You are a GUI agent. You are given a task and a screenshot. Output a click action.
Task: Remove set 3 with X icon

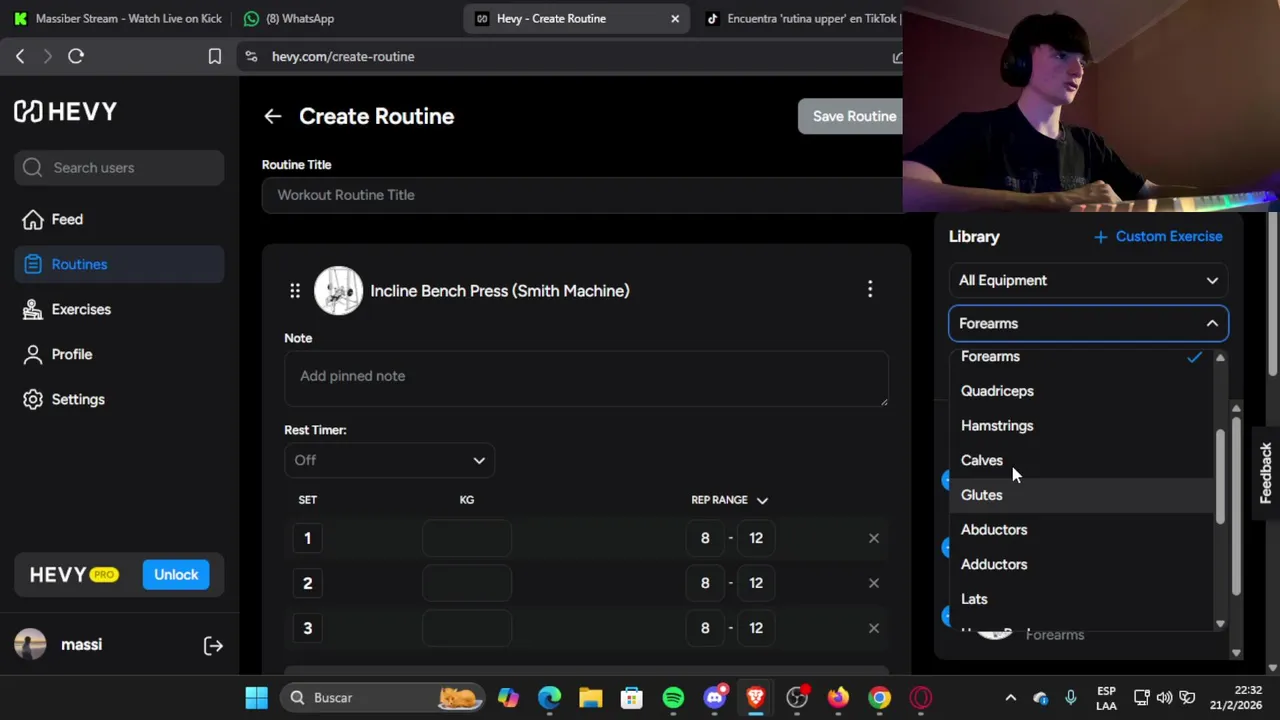(x=874, y=628)
